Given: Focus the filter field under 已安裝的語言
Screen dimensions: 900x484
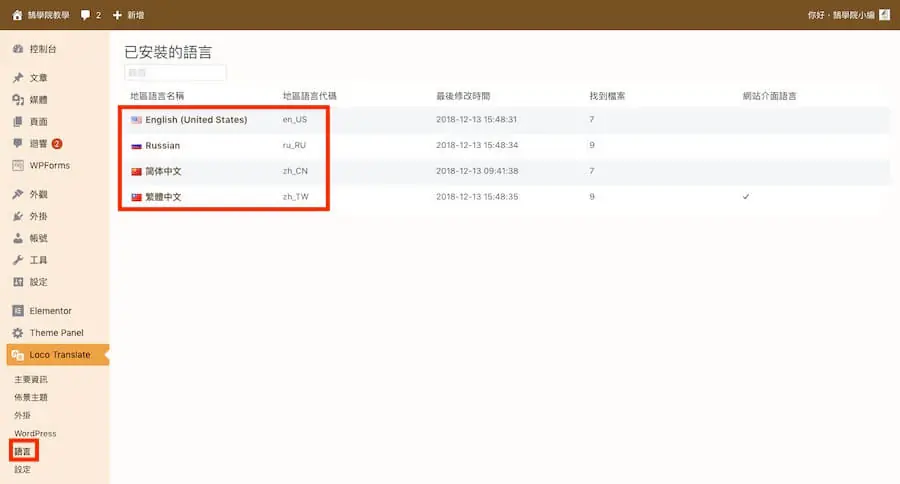Looking at the screenshot, I should coord(175,72).
